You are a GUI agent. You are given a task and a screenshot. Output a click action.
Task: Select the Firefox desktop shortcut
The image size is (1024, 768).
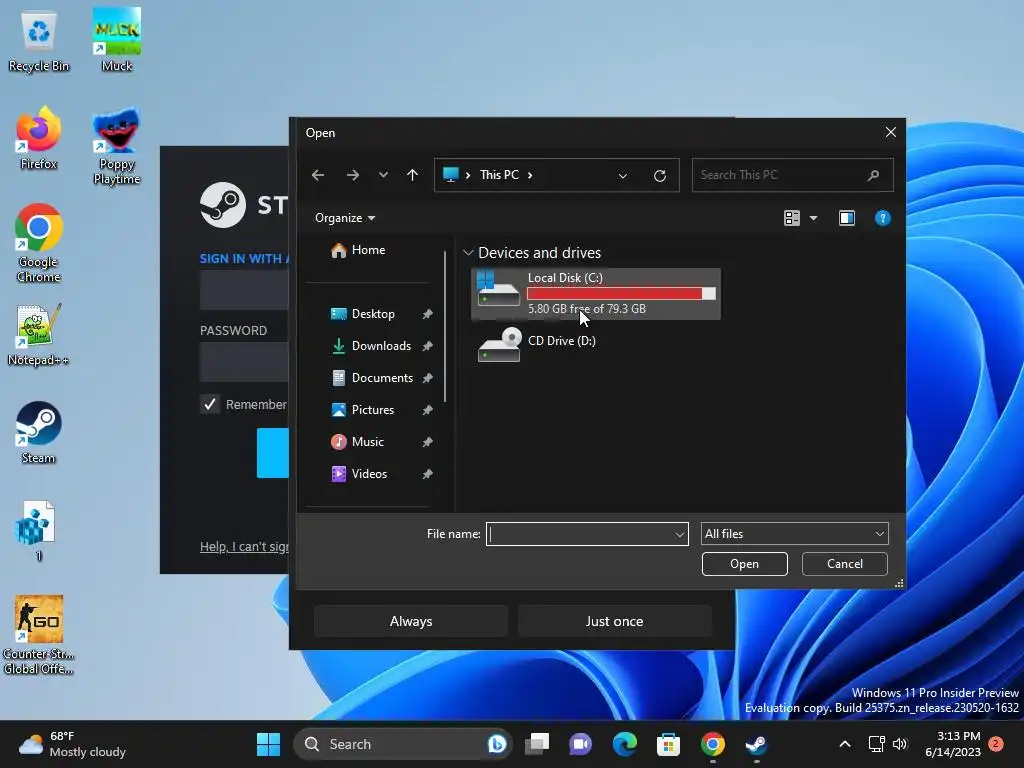(39, 138)
